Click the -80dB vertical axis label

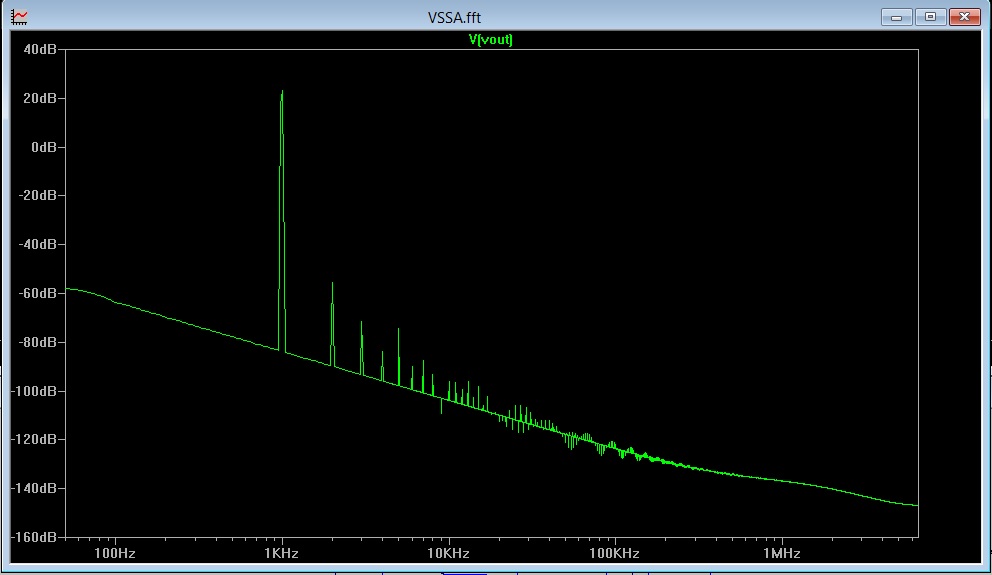tap(37, 342)
